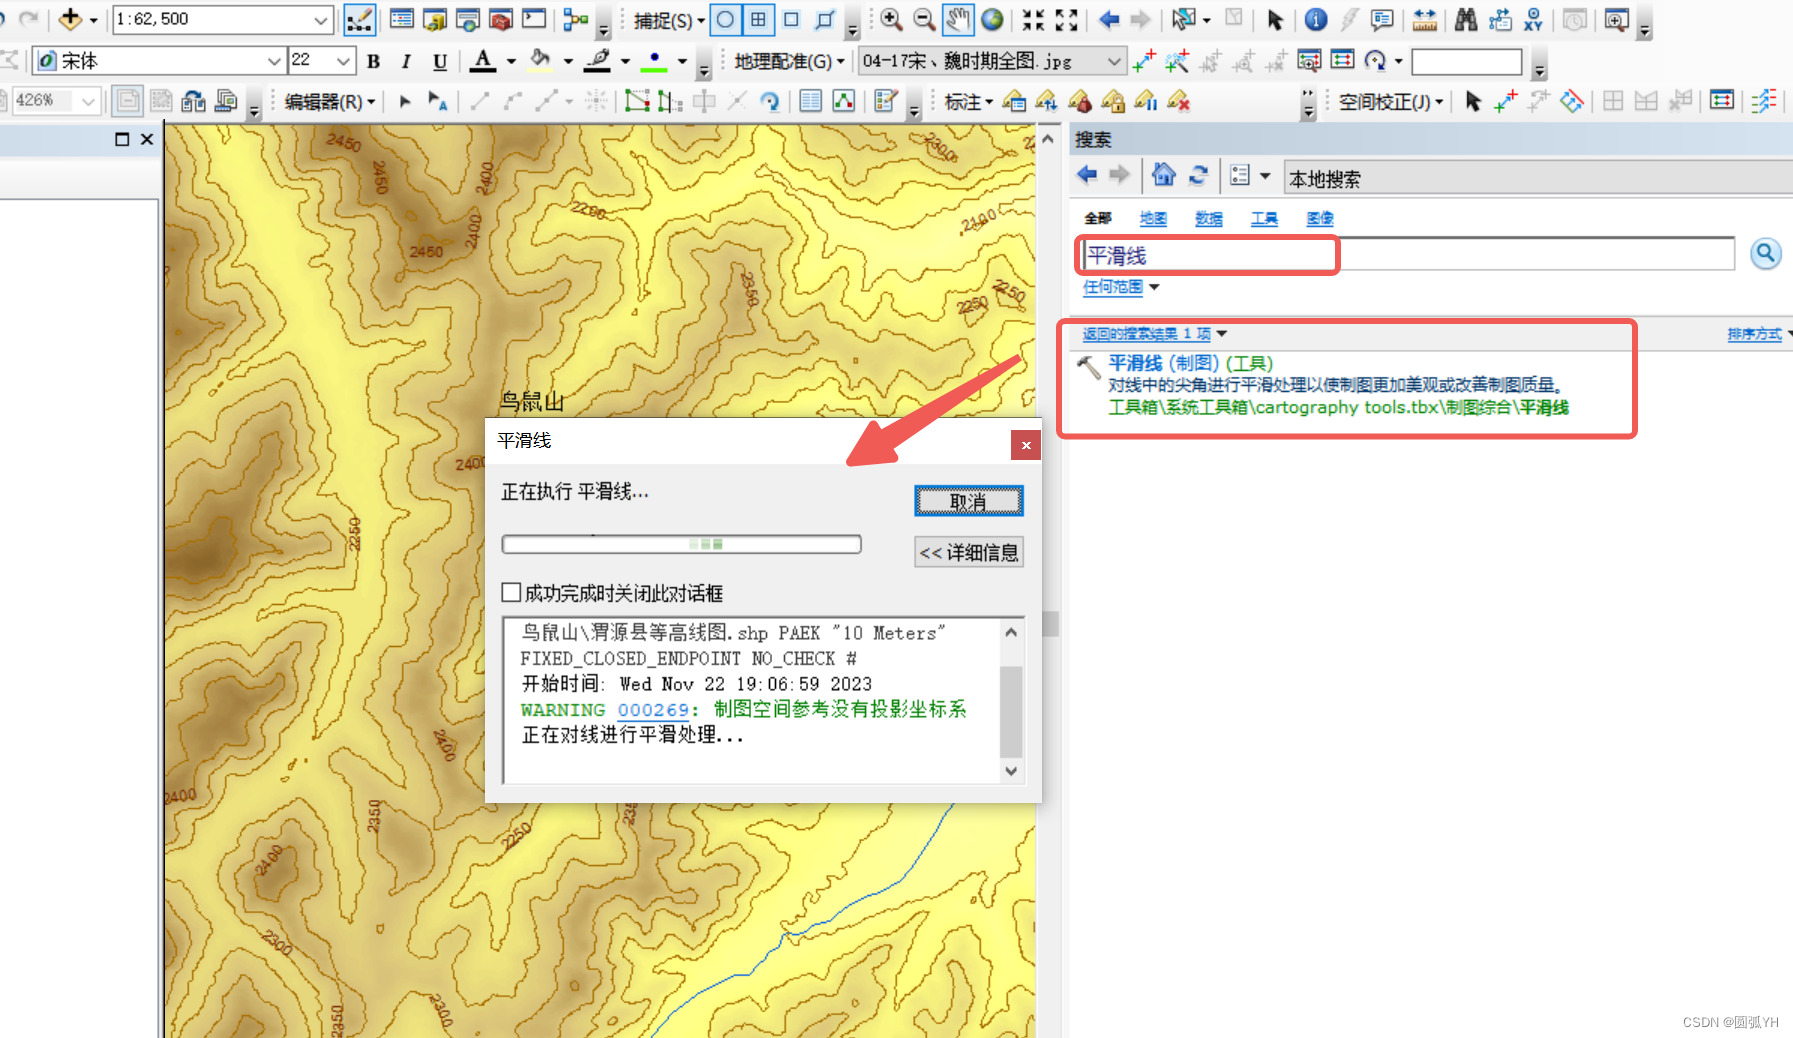Open georeferencing link table view
The image size is (1793, 1038).
(1342, 61)
